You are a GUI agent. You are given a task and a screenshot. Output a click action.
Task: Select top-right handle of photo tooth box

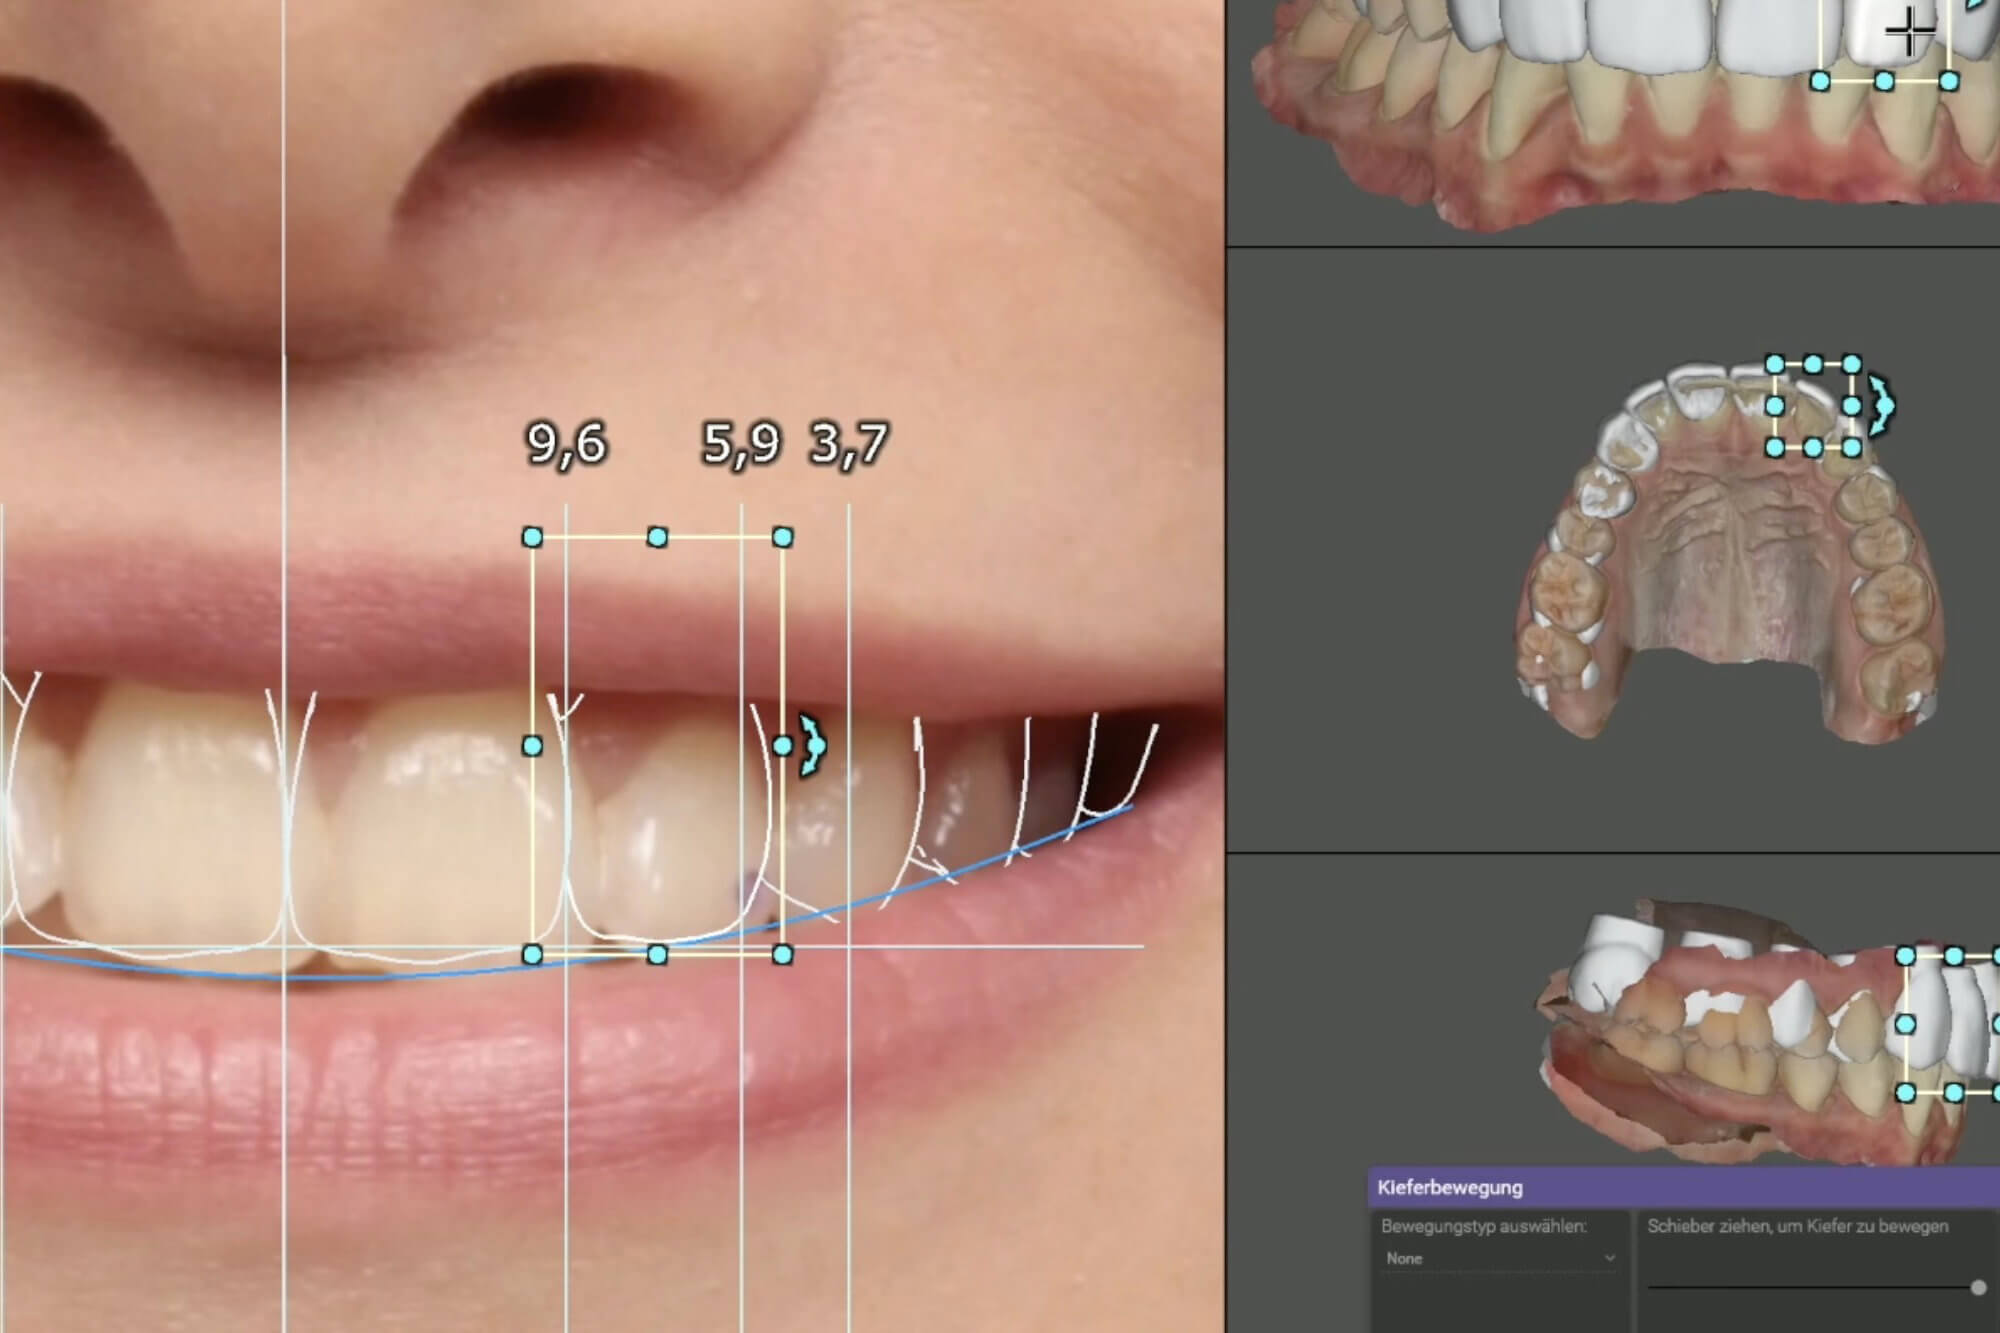(x=783, y=538)
